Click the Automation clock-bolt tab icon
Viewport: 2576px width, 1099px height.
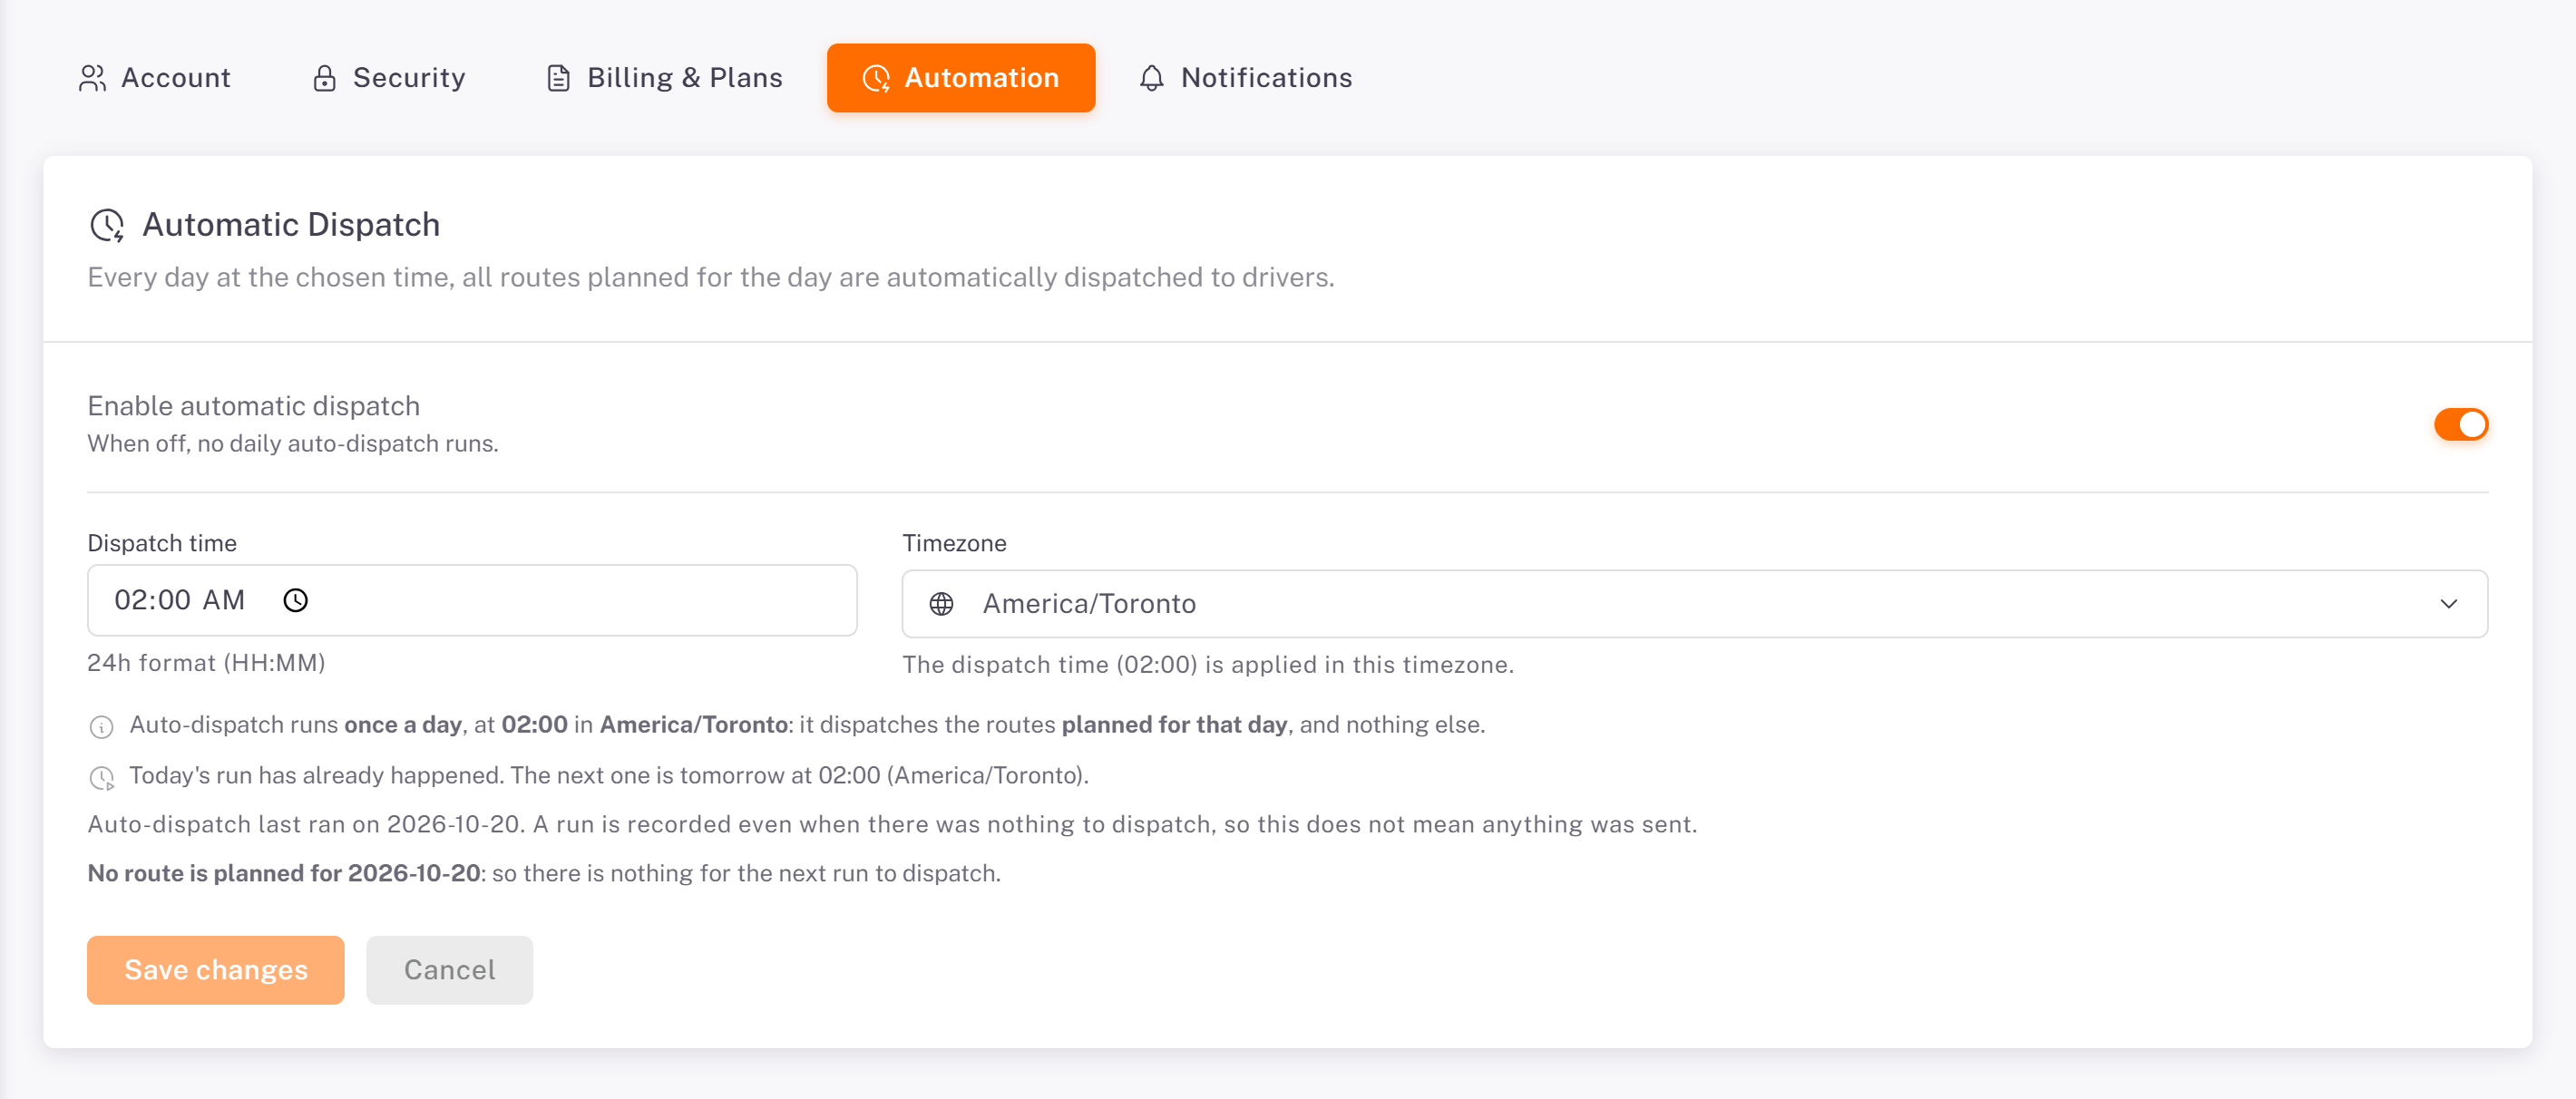[876, 78]
